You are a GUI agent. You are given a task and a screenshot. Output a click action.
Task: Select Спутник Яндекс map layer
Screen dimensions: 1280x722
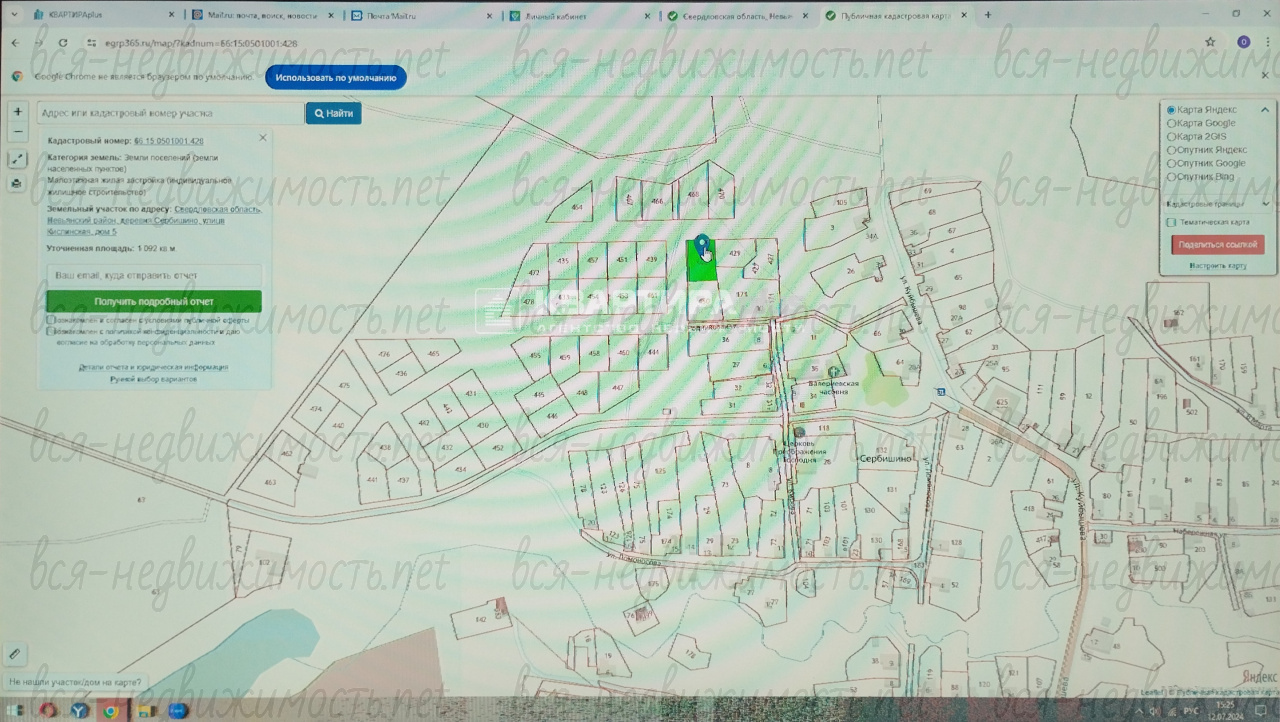1171,150
